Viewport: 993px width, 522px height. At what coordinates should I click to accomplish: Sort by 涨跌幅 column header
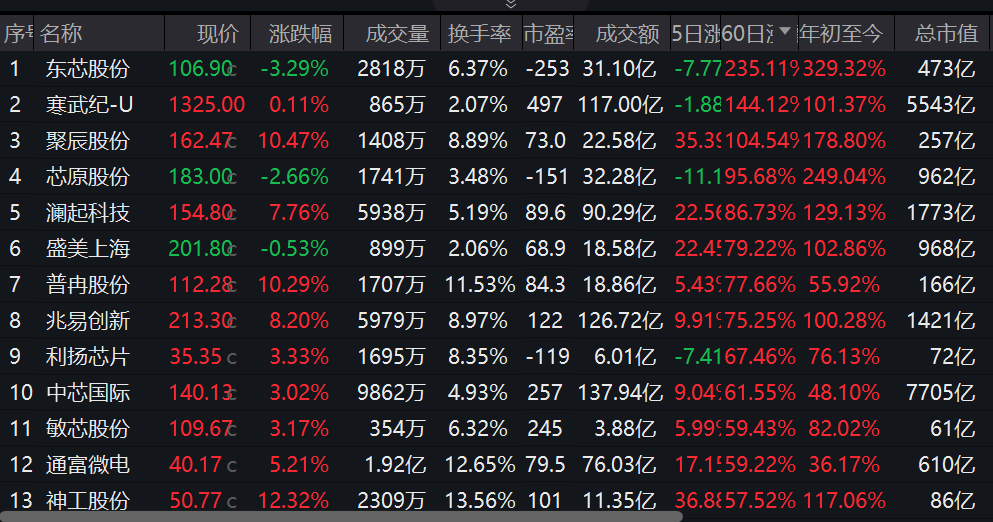tap(300, 34)
